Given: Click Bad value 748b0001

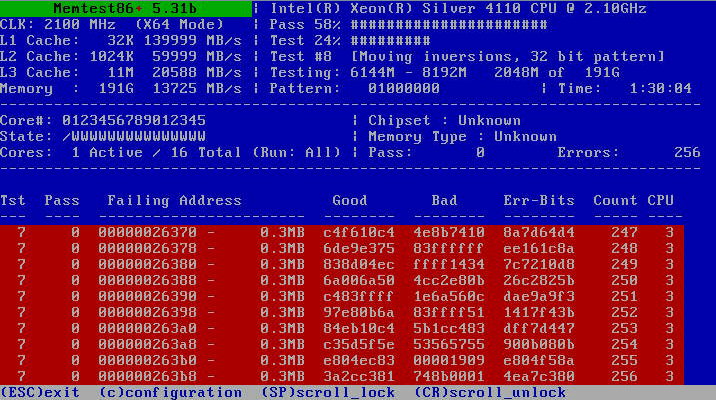Looking at the screenshot, I should tap(449, 376).
